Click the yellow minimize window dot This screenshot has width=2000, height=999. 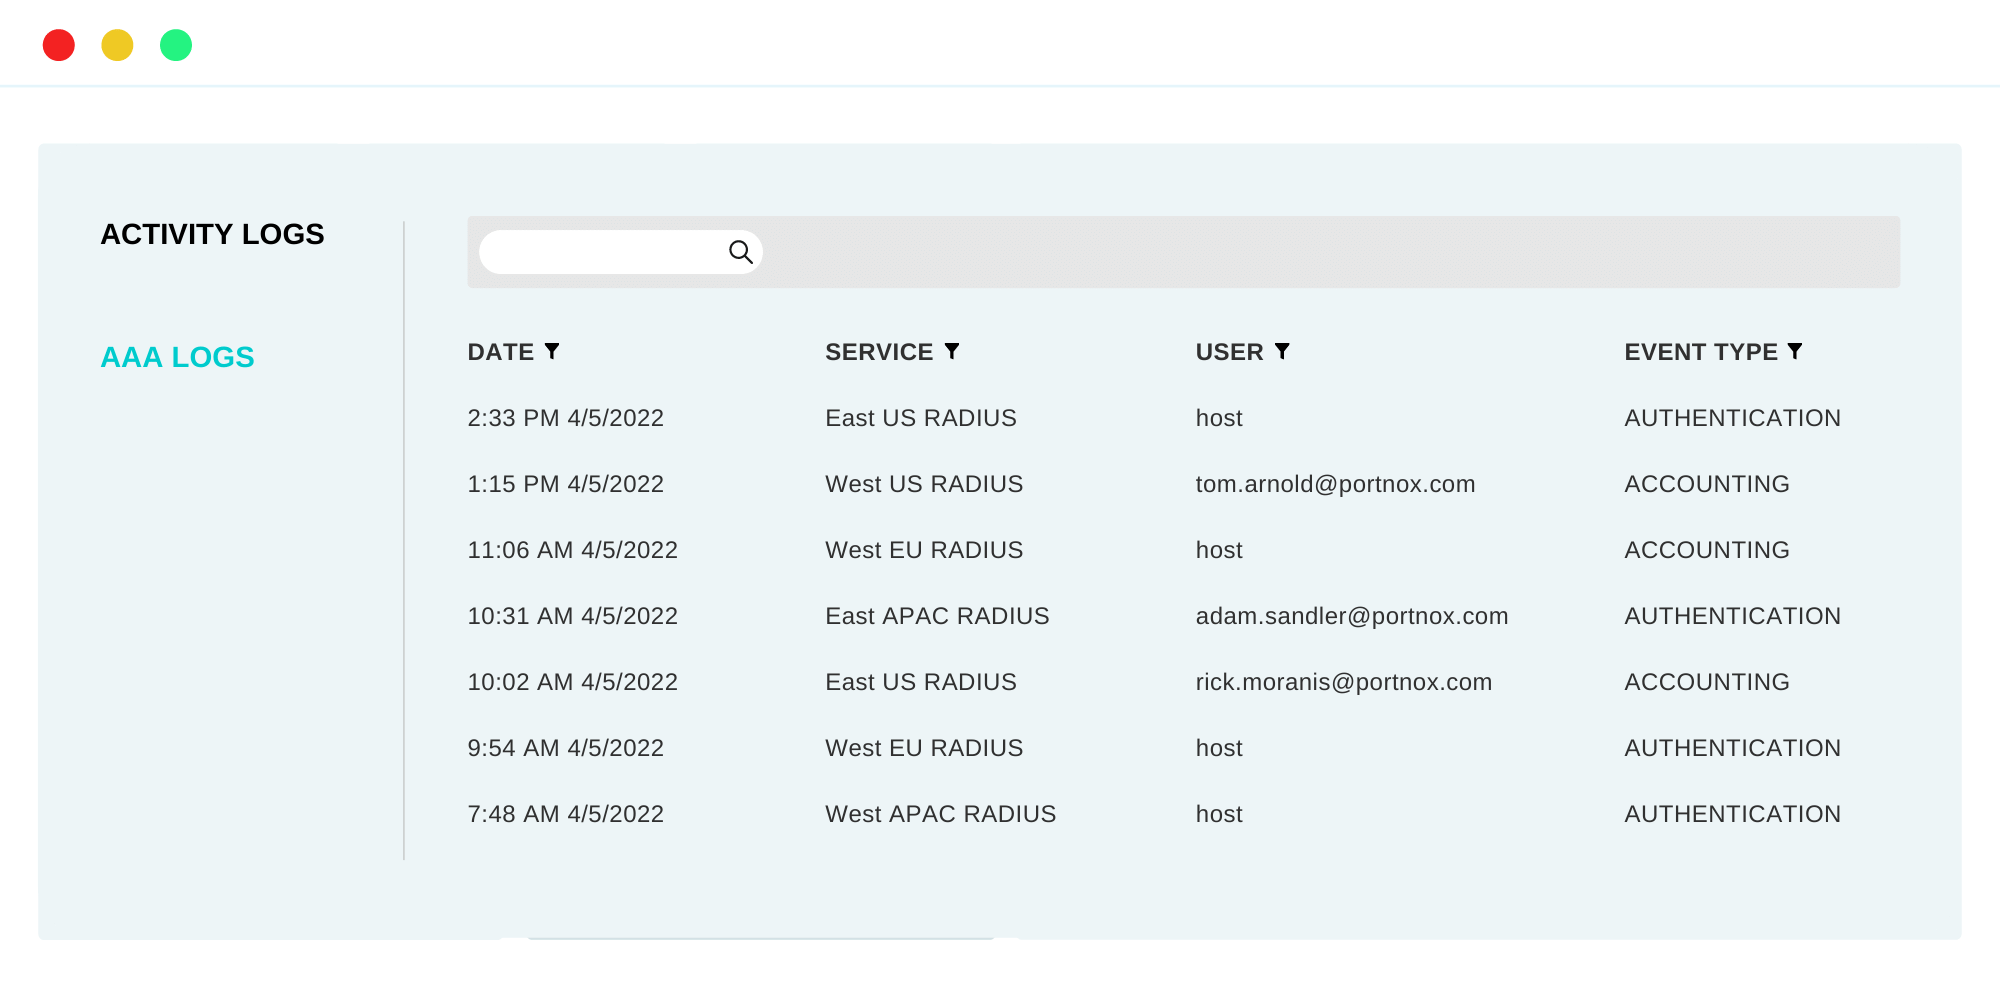tap(117, 45)
